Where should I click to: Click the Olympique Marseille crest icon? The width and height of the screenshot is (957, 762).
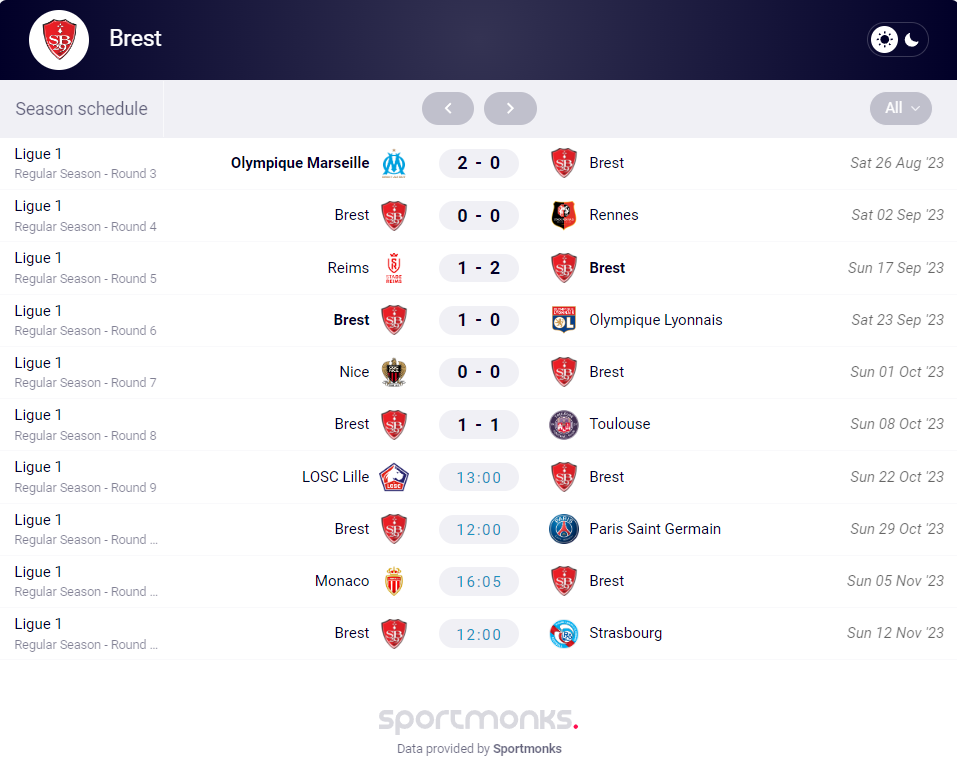click(x=394, y=163)
